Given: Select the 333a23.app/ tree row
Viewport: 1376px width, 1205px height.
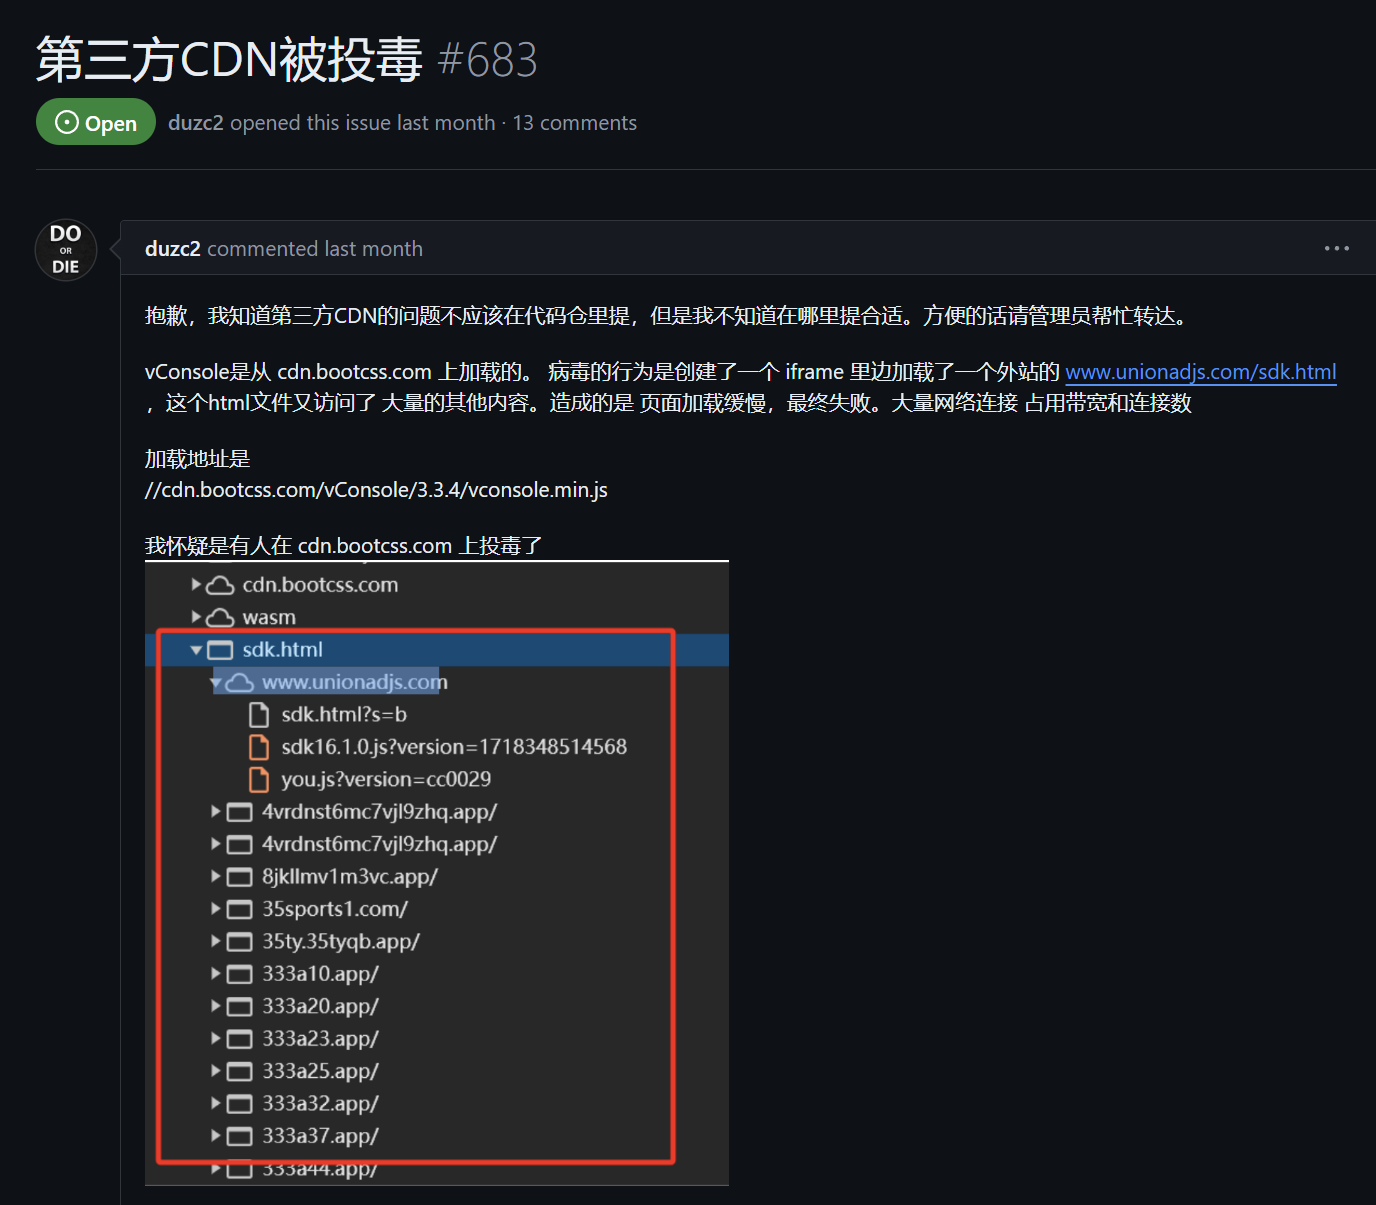Looking at the screenshot, I should (320, 1039).
